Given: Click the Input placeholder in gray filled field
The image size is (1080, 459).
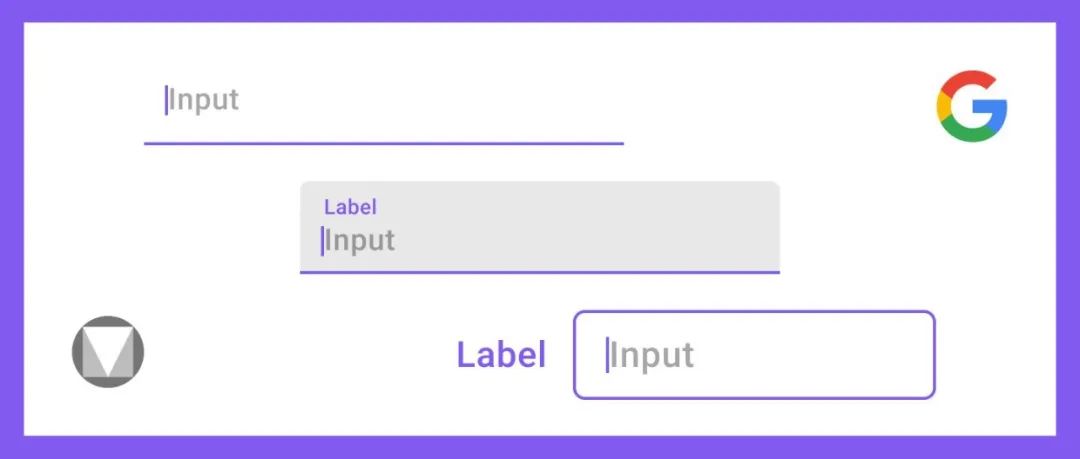Looking at the screenshot, I should [x=360, y=241].
